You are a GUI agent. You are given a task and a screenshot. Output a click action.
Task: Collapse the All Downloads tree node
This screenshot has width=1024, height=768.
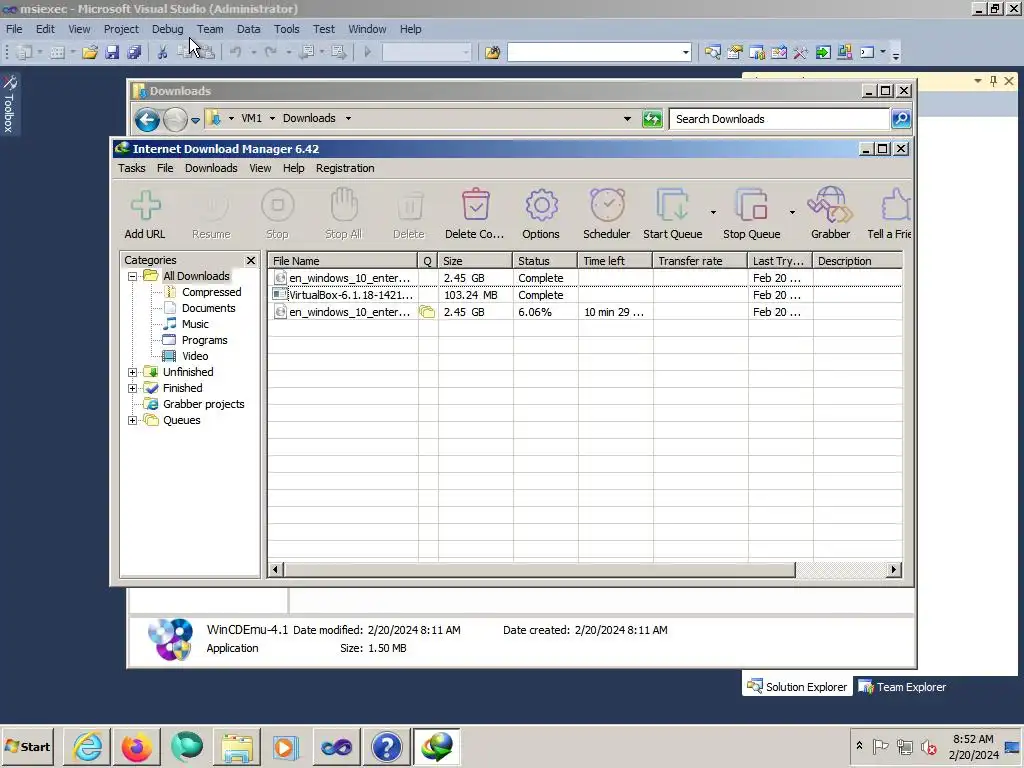(133, 276)
